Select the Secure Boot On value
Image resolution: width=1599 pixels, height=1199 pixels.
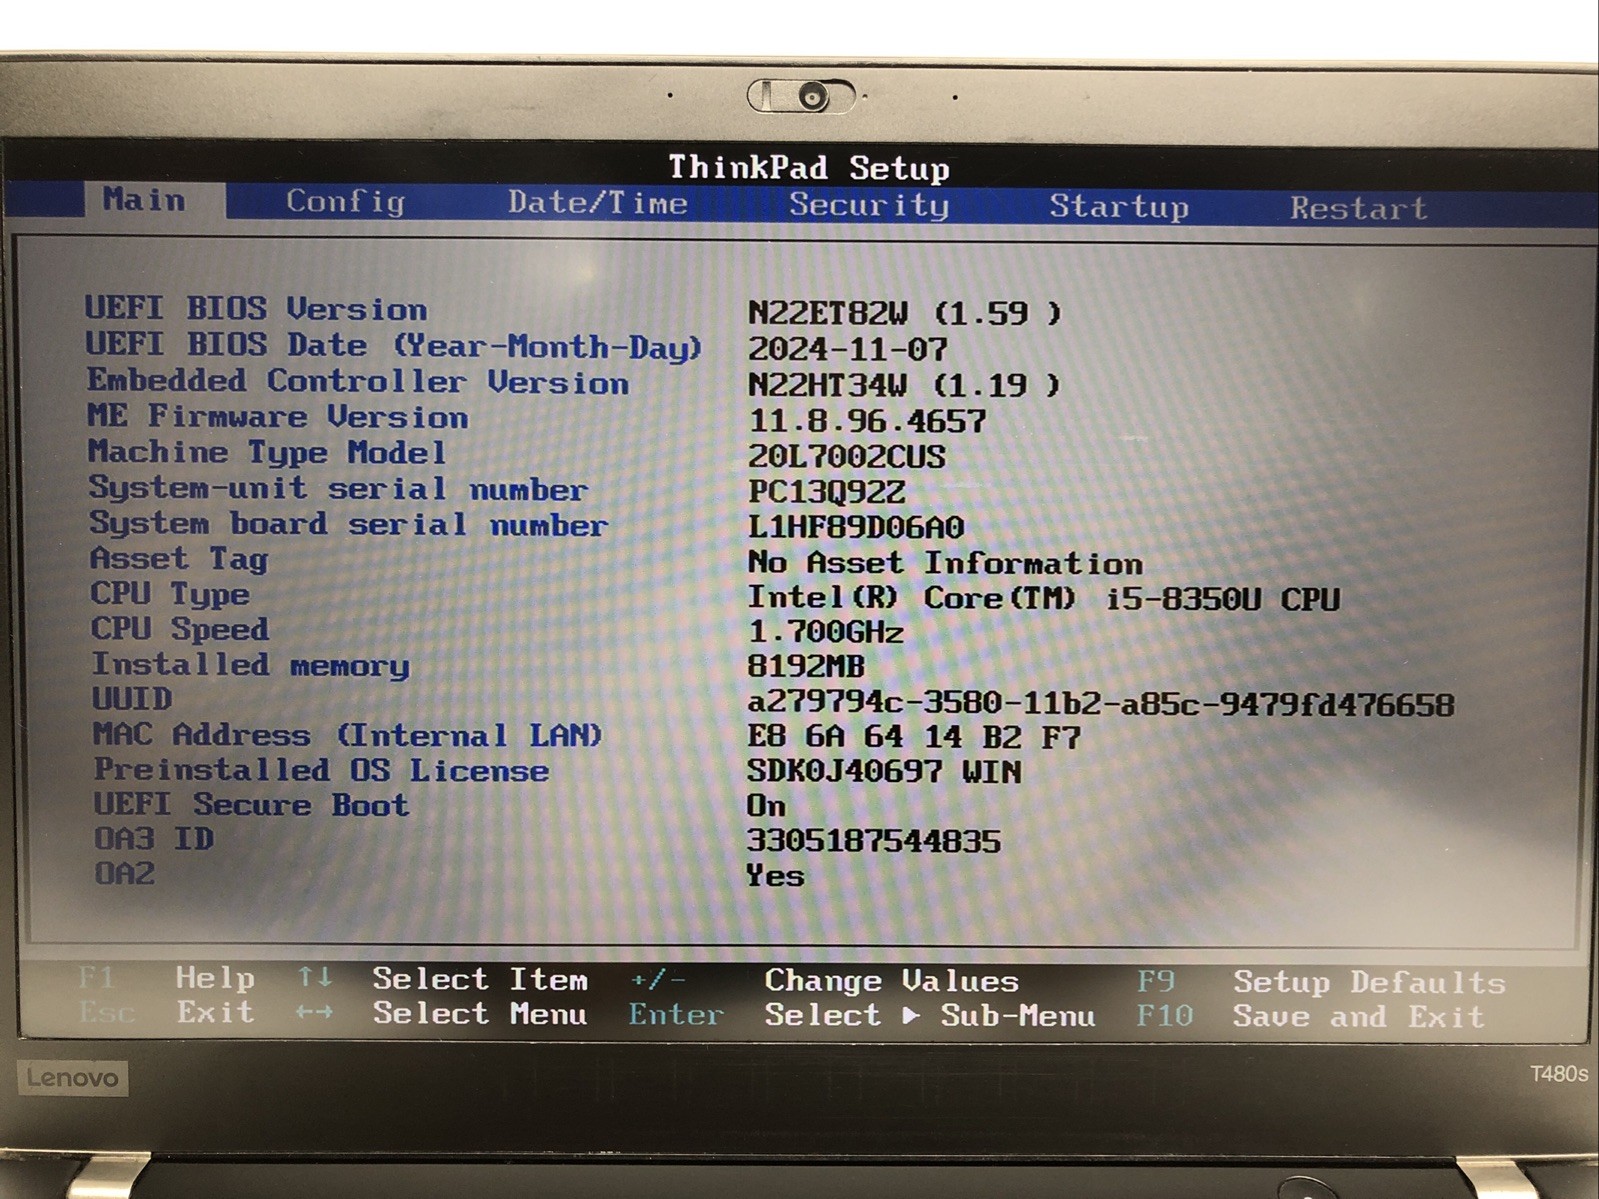click(766, 806)
